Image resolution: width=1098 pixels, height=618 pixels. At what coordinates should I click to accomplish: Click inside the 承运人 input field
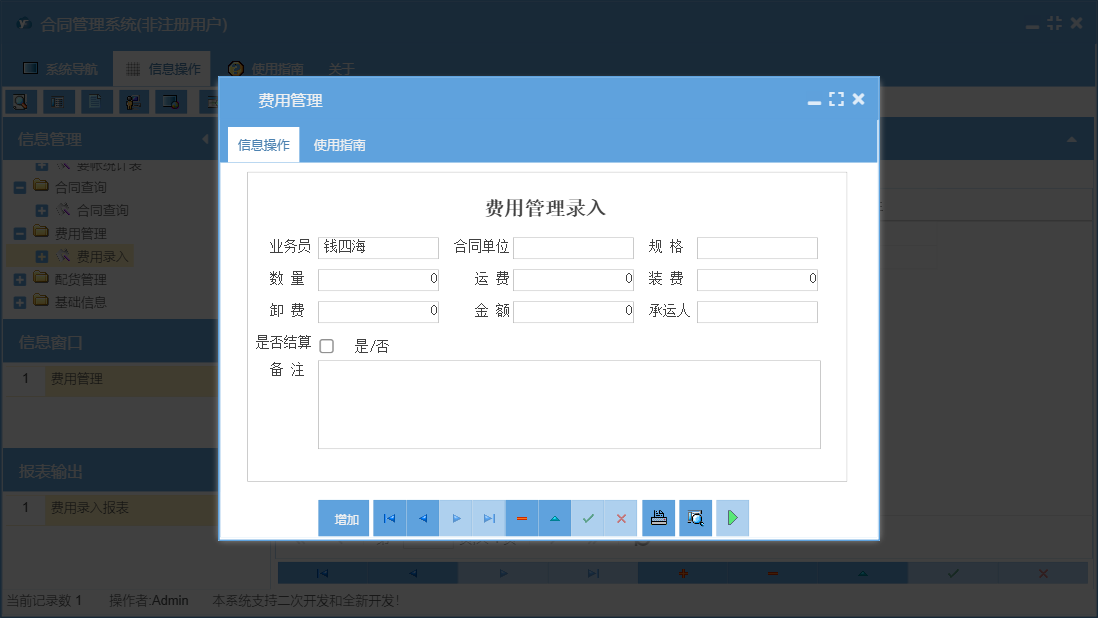(x=757, y=311)
